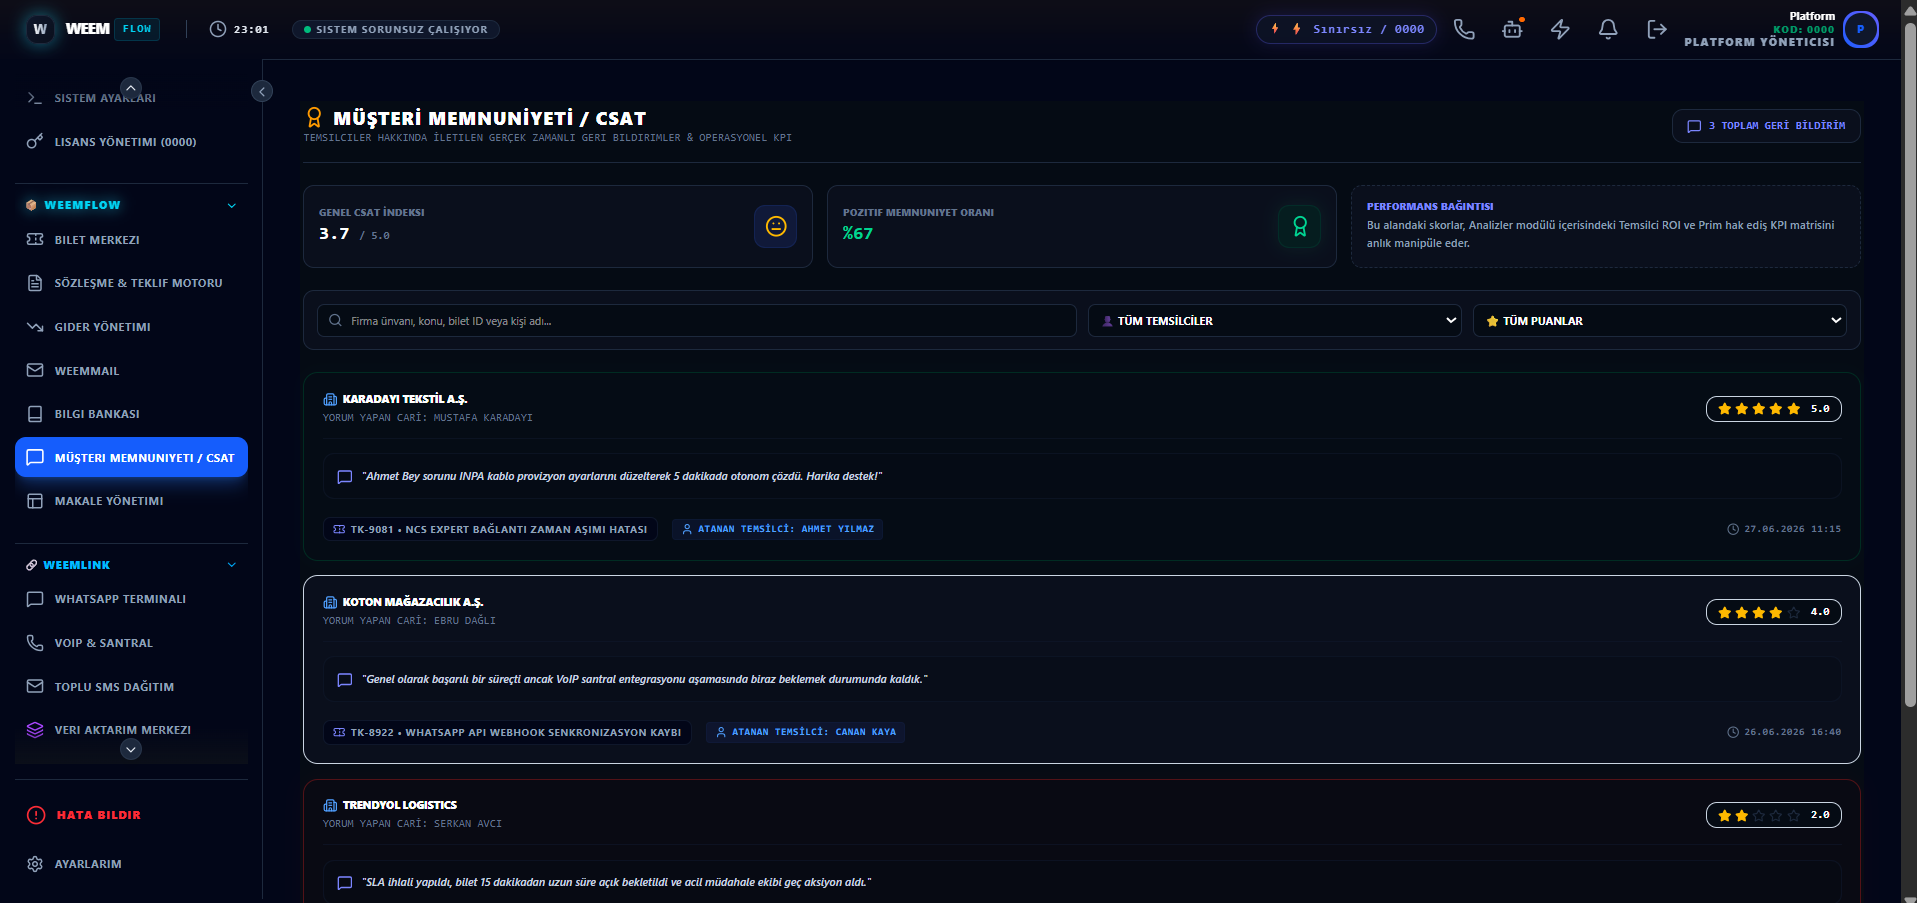Click the building icon beside Koton Mağazacılık A.Ş.
Screen dimensions: 1917x903
[330, 602]
